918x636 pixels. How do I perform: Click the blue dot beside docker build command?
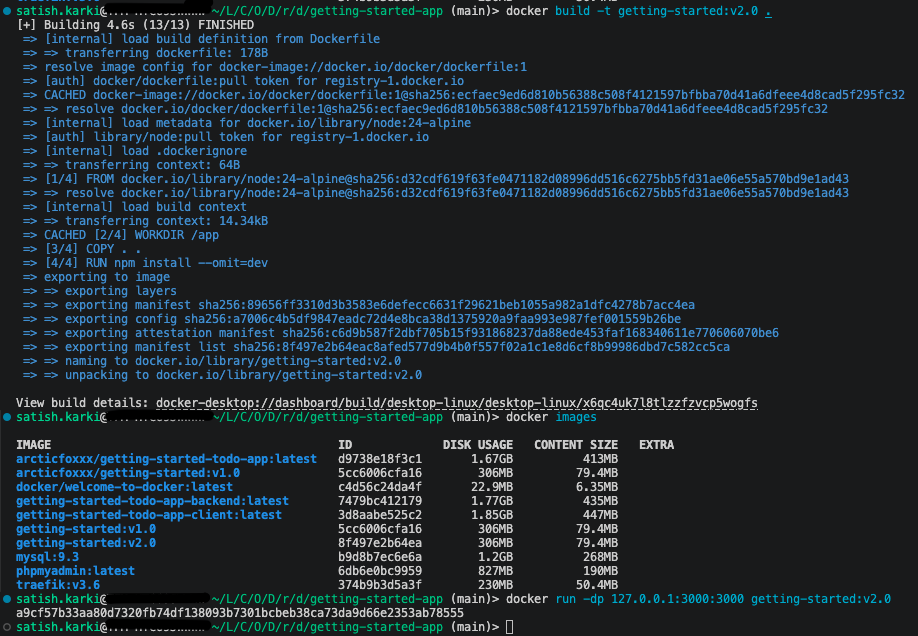point(7,11)
